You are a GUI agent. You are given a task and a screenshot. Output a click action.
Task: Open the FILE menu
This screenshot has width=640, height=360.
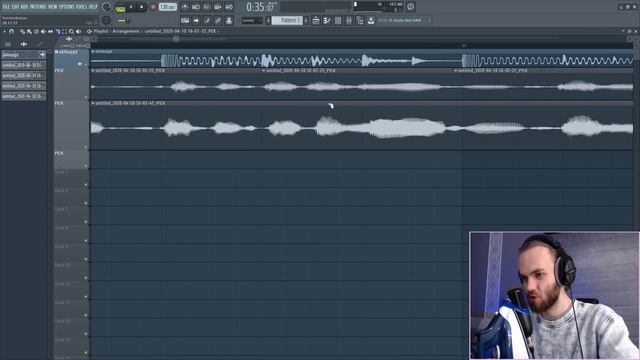(x=6, y=7)
